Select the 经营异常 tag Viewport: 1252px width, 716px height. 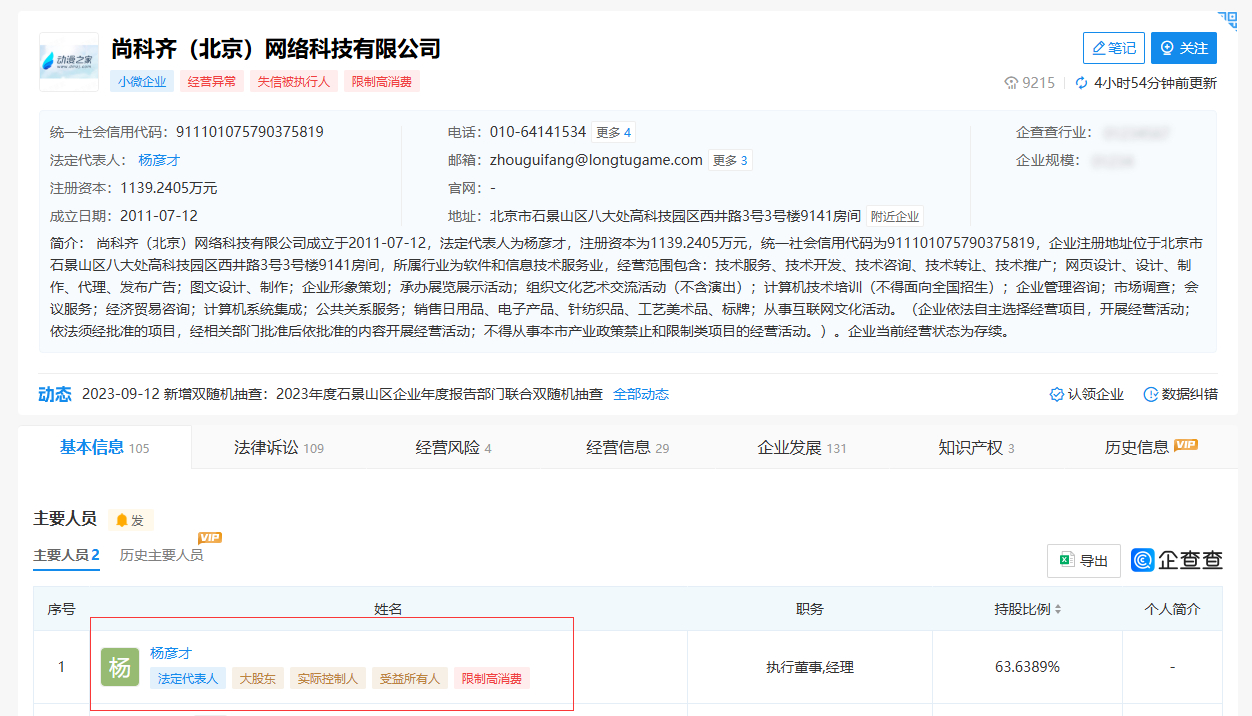212,82
